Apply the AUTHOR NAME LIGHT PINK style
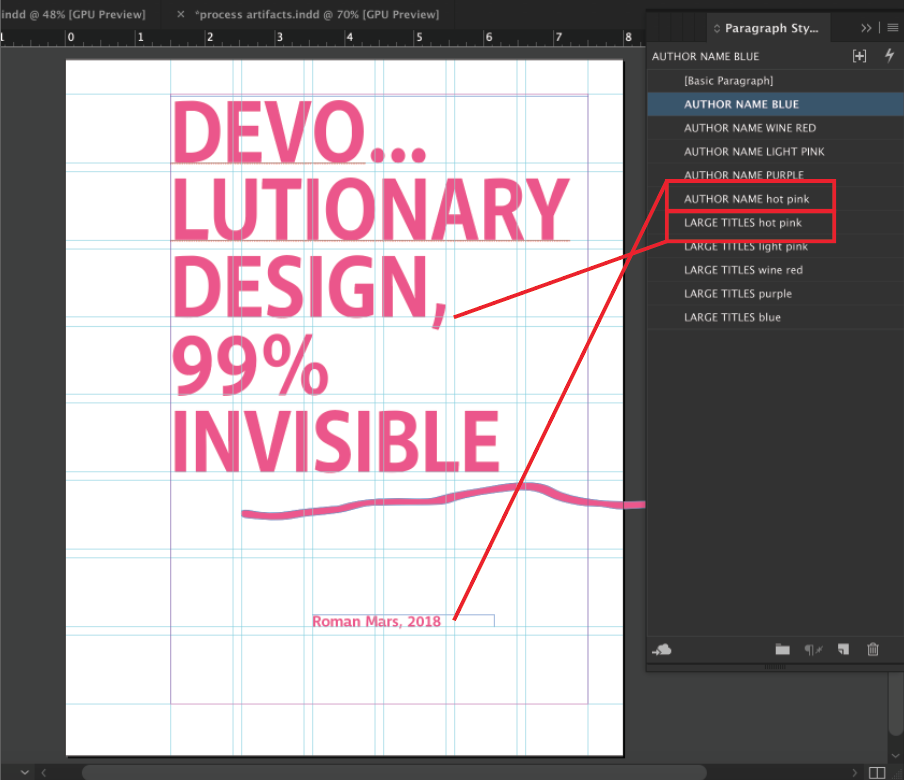Image resolution: width=904 pixels, height=780 pixels. click(775, 152)
